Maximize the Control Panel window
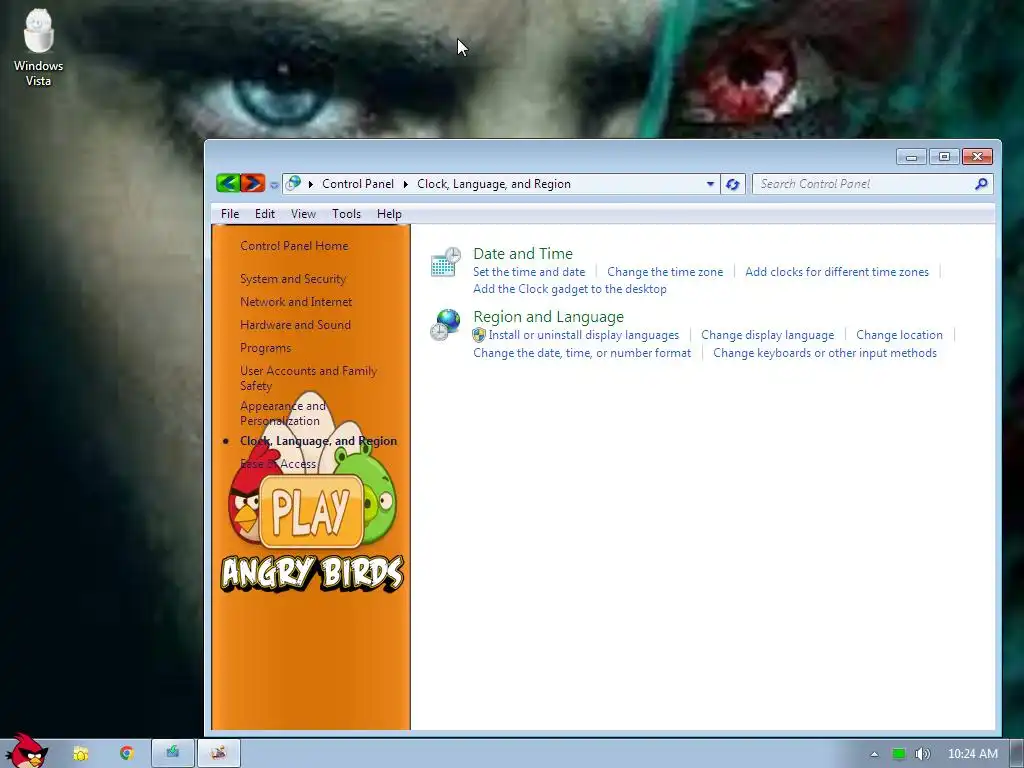Viewport: 1024px width, 768px height. pos(944,157)
